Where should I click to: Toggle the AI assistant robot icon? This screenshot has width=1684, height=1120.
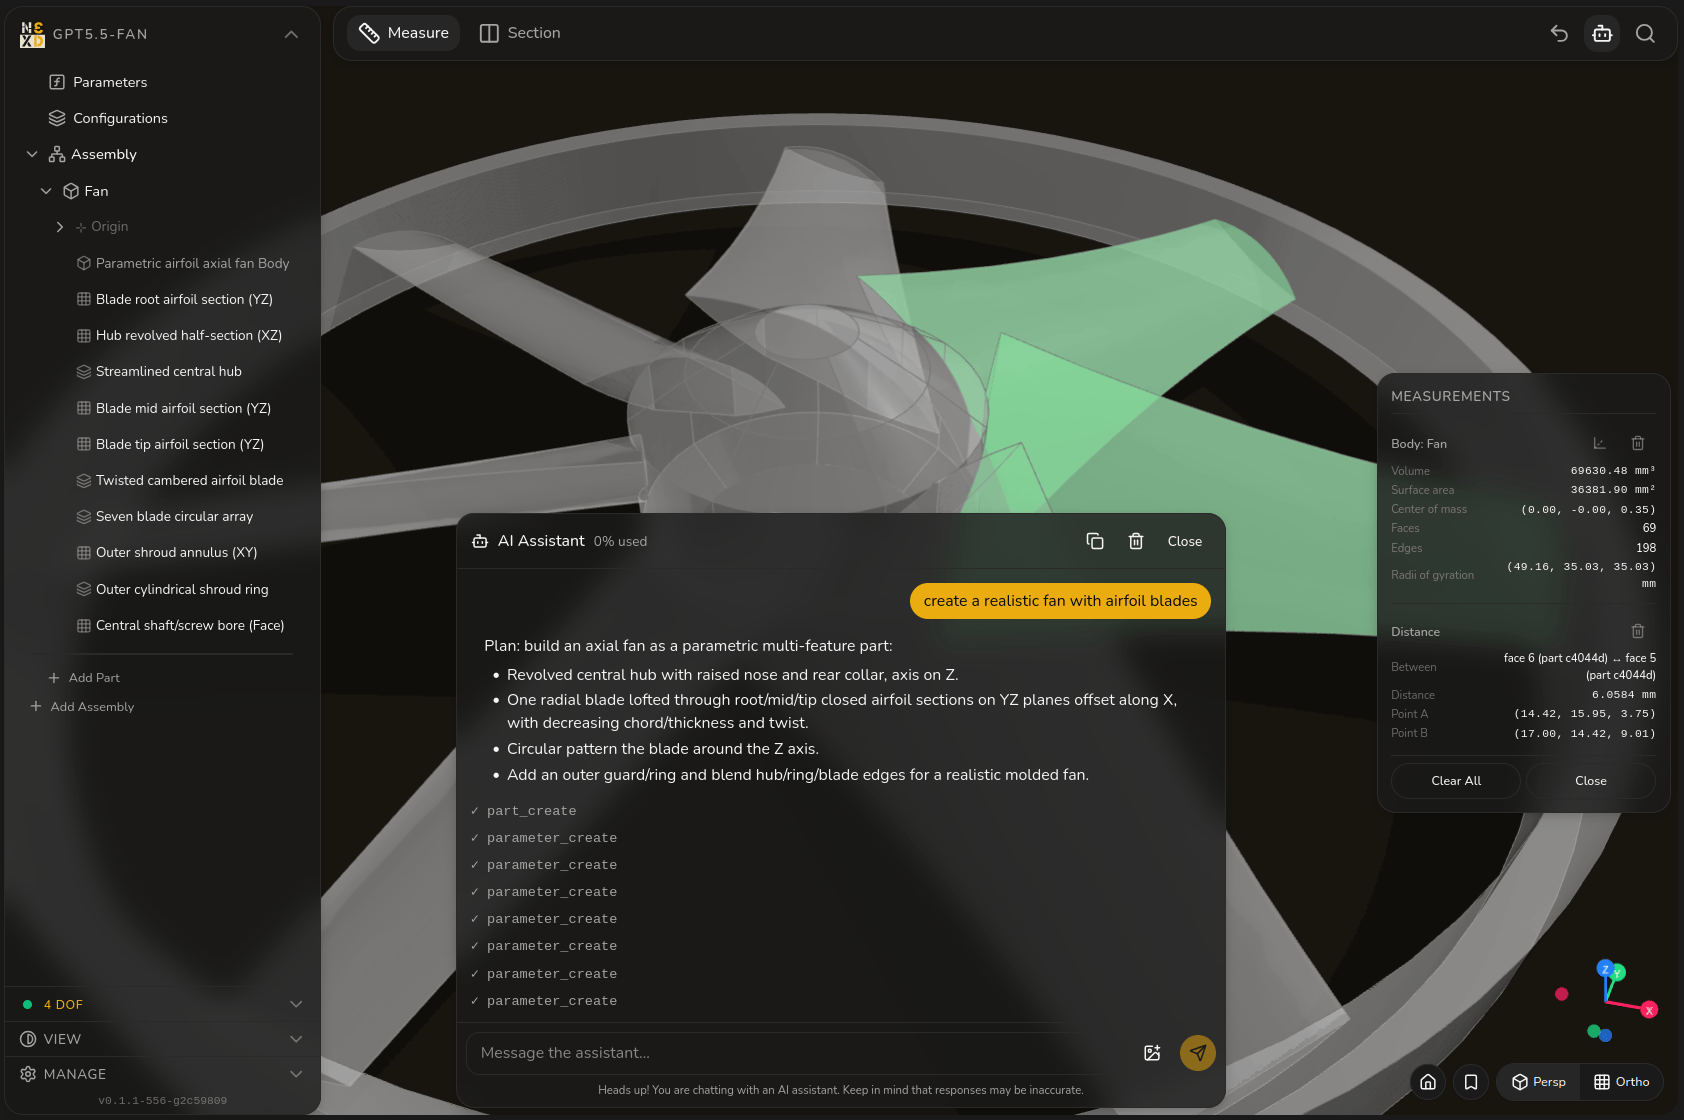click(x=1602, y=34)
